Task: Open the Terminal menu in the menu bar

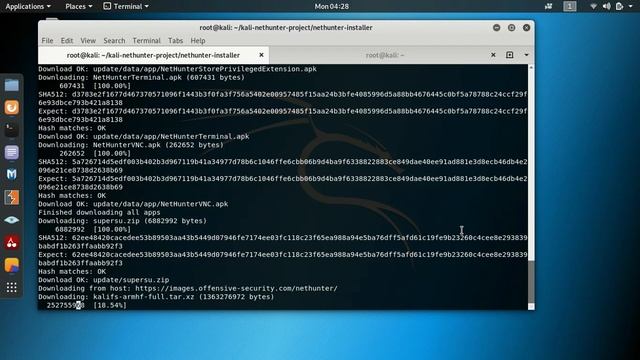Action: tap(147, 40)
